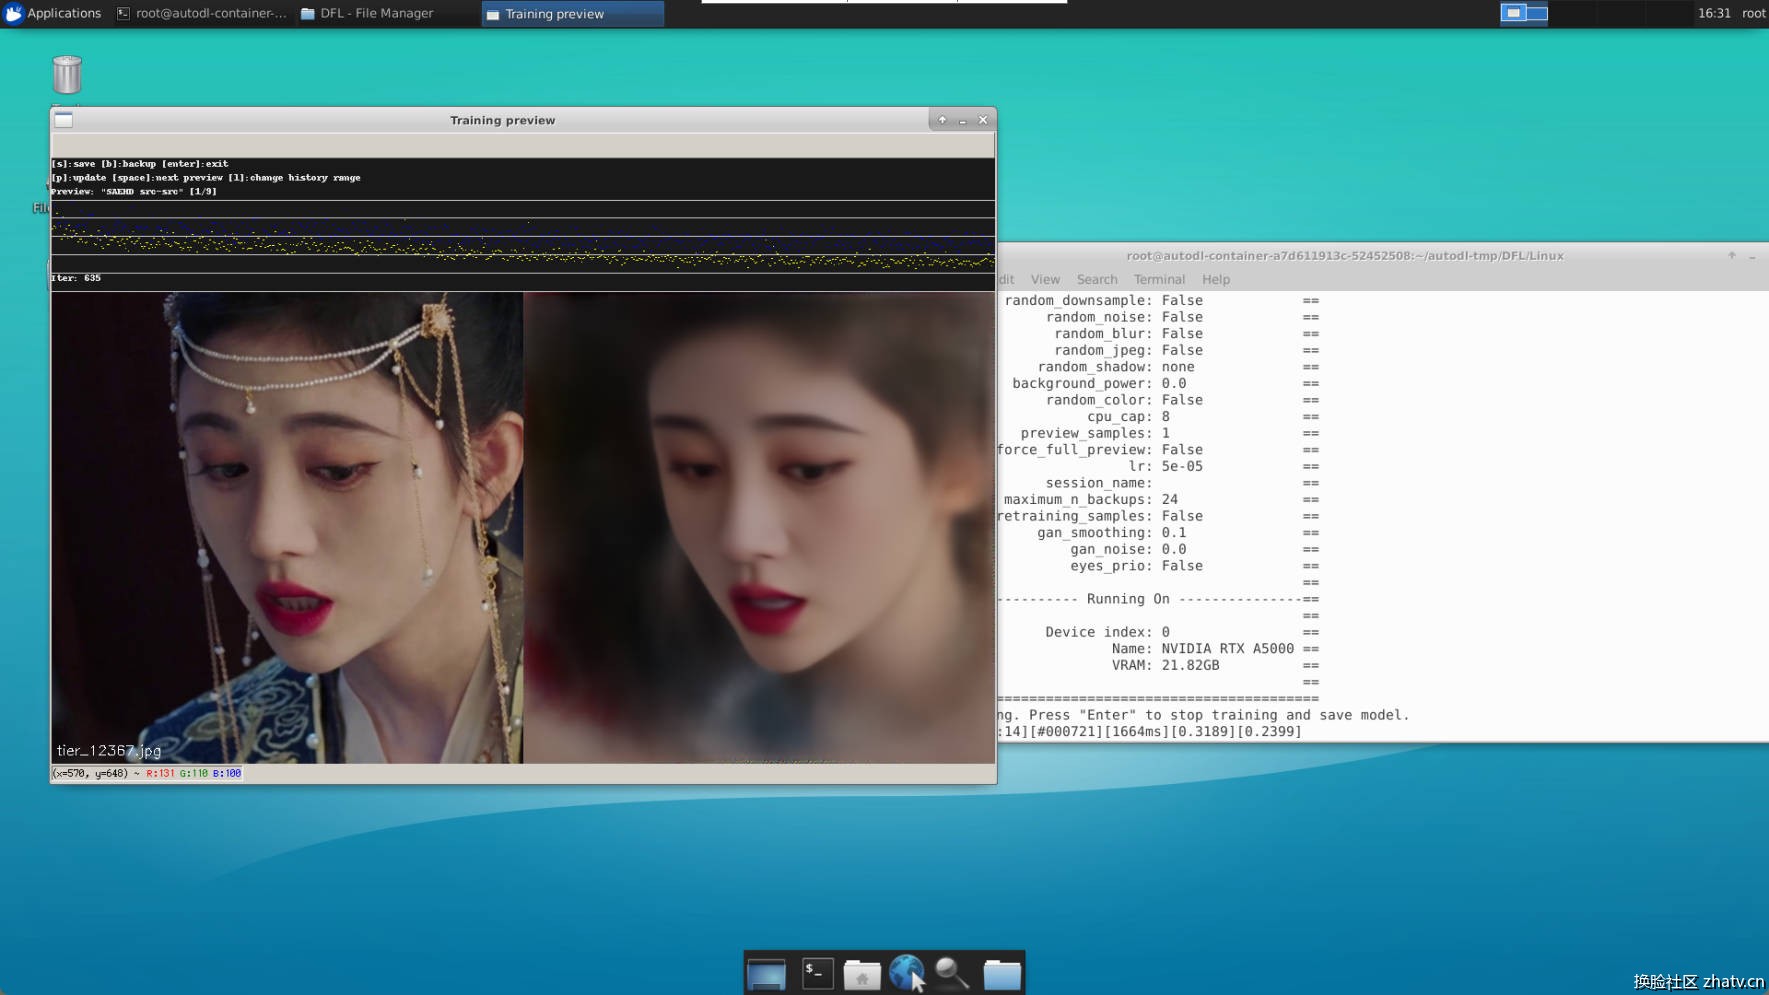This screenshot has width=1769, height=995.
Task: Minimize the Training preview window
Action: [x=963, y=120]
